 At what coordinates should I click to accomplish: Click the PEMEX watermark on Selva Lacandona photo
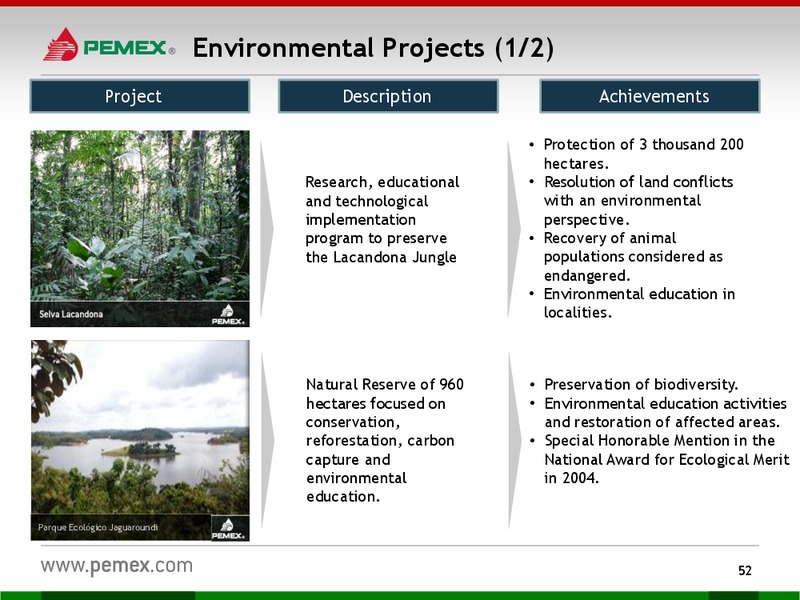tap(228, 314)
